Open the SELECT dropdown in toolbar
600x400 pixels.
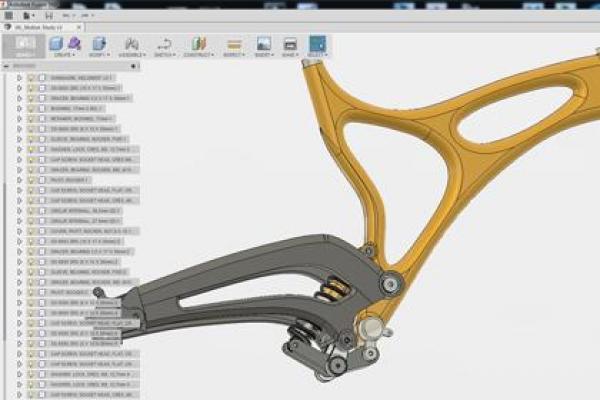pyautogui.click(x=317, y=47)
